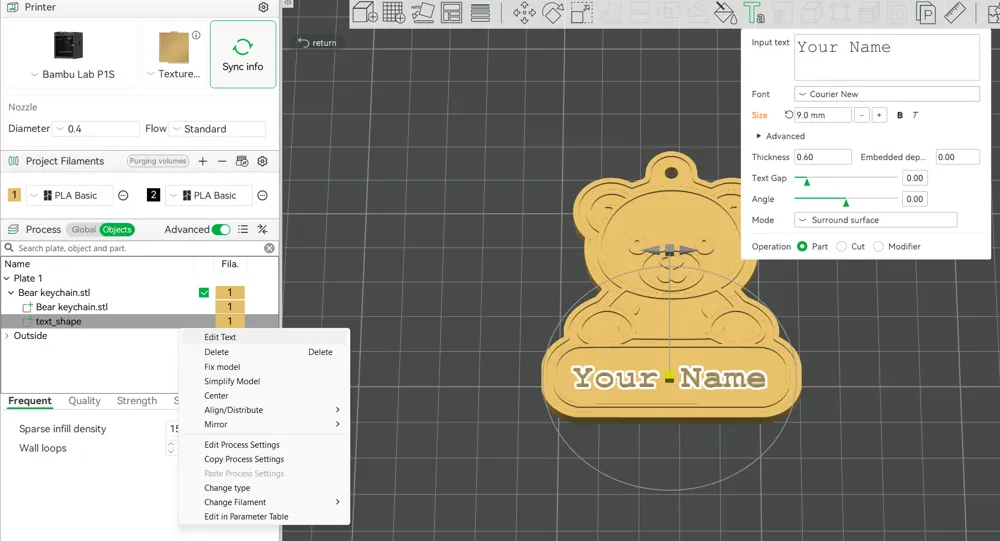The height and width of the screenshot is (541, 1000).
Task: Open the Align/Distribute submenu
Action: point(264,410)
